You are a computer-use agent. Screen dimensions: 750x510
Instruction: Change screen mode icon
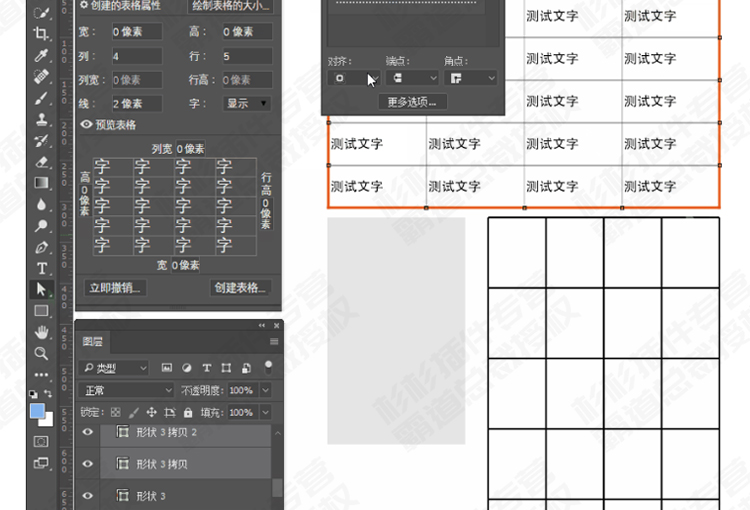[41, 463]
